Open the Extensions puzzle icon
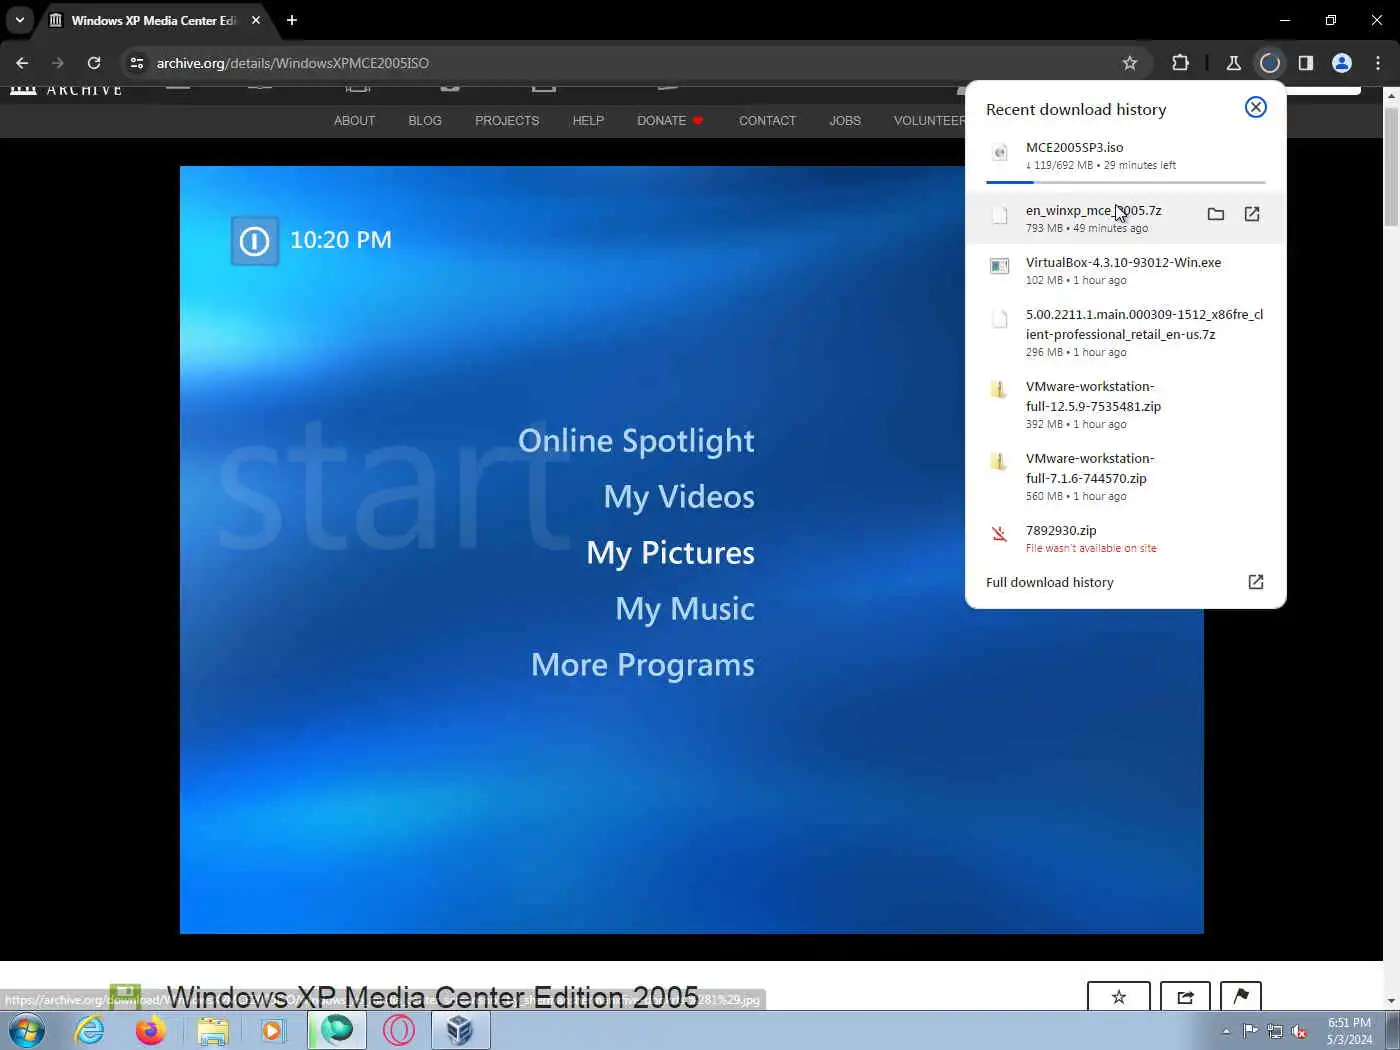 pyautogui.click(x=1180, y=63)
